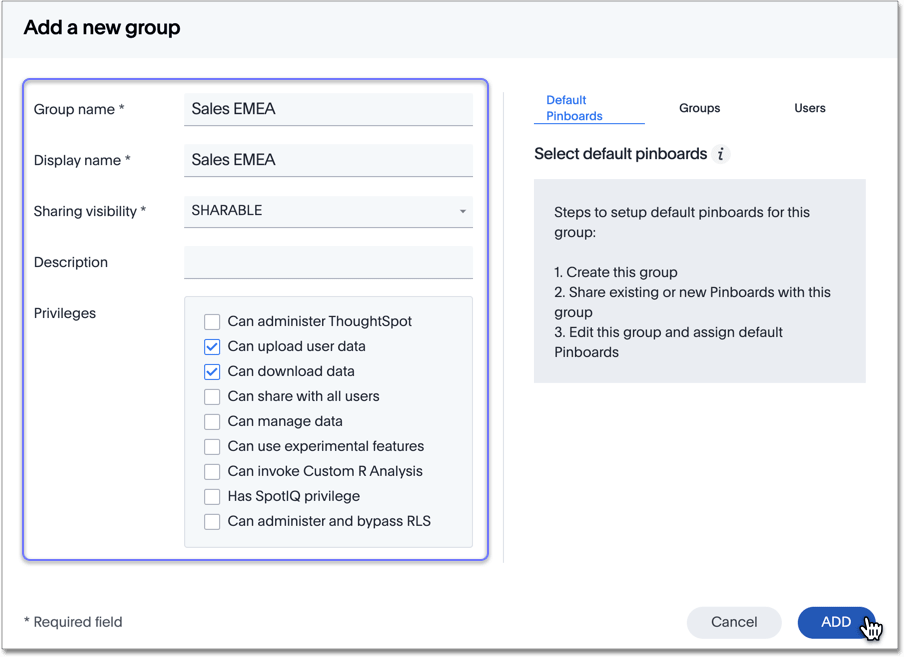The width and height of the screenshot is (904, 657).
Task: Uncheck Can upload user data
Action: 212,346
